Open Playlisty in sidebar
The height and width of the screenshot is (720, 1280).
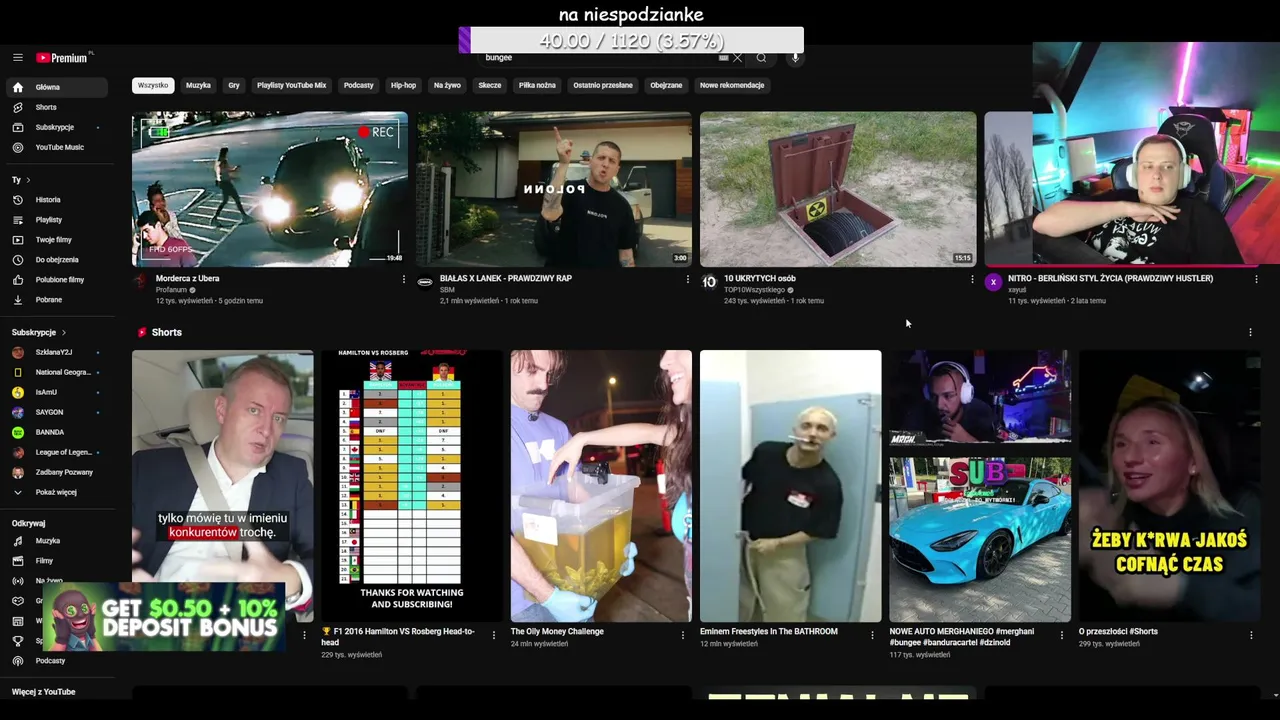[56, 220]
